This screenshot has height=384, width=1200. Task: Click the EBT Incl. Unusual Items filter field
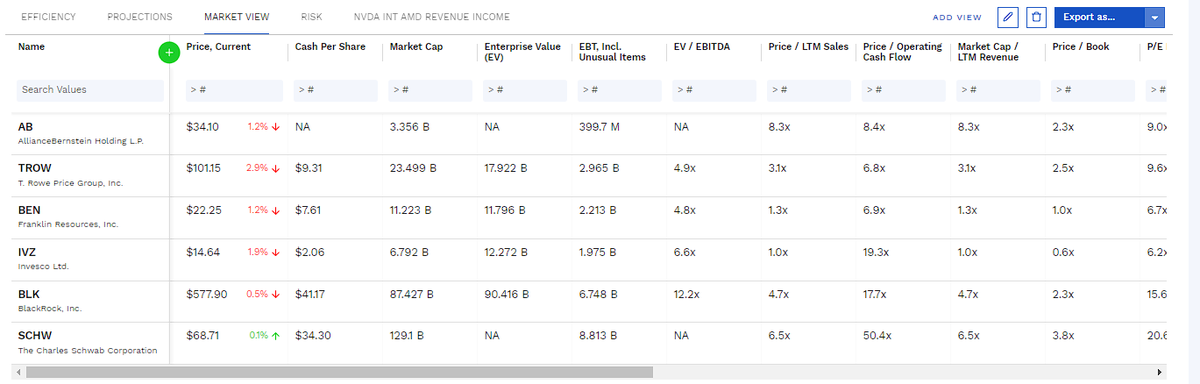point(620,90)
